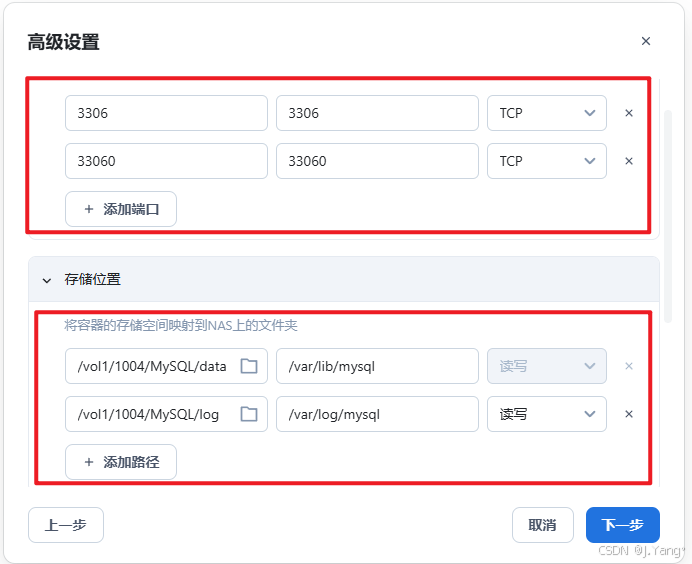Image resolution: width=692 pixels, height=564 pixels.
Task: Remove the 3306 port mapping row
Action: click(629, 113)
